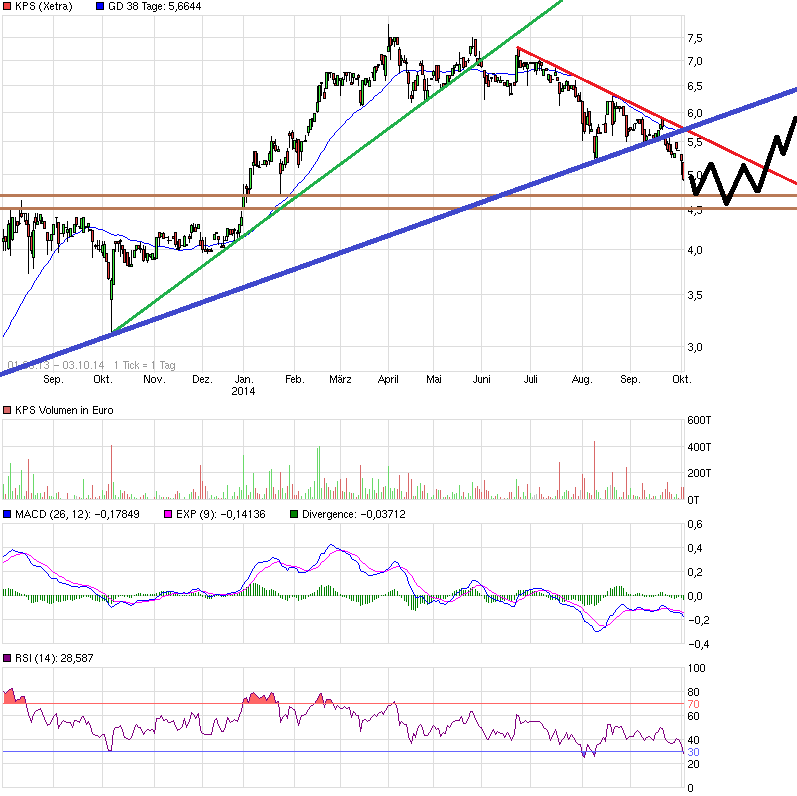Screen dimensions: 797x796
Task: Click the Feb. label on the time axis
Action: (x=294, y=380)
